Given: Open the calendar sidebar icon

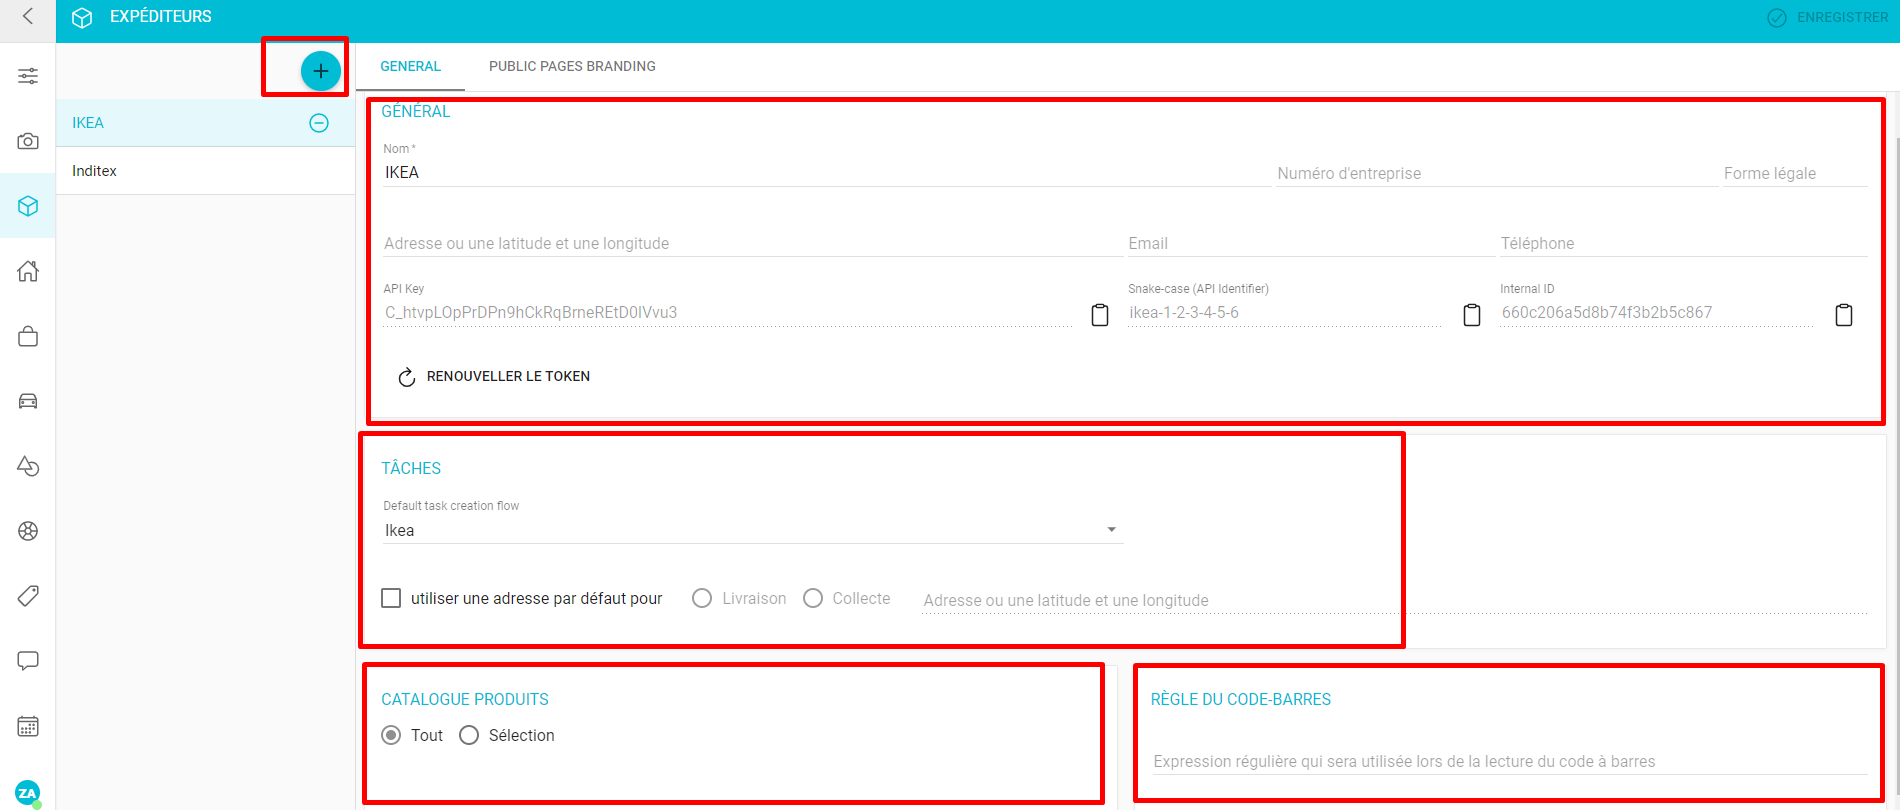Looking at the screenshot, I should [28, 726].
